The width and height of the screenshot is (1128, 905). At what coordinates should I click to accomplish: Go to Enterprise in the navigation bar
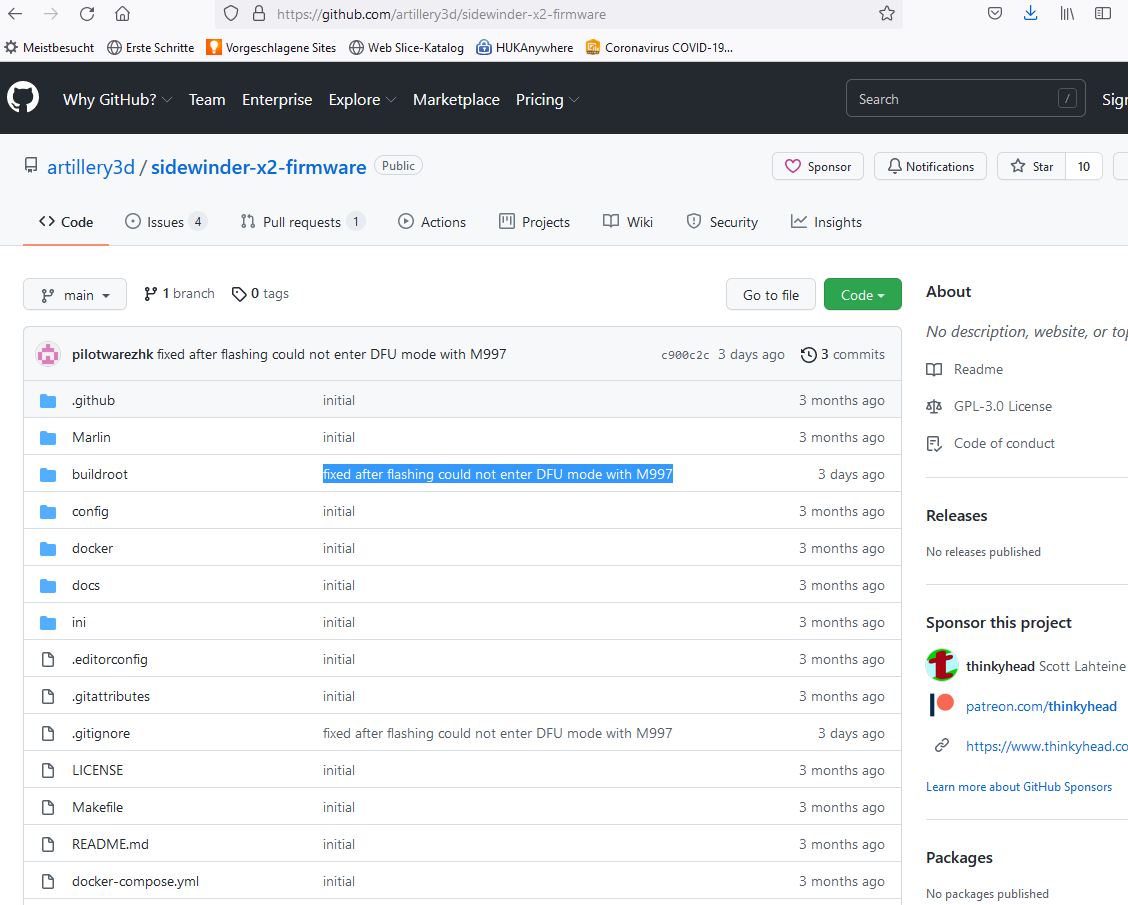pyautogui.click(x=277, y=99)
